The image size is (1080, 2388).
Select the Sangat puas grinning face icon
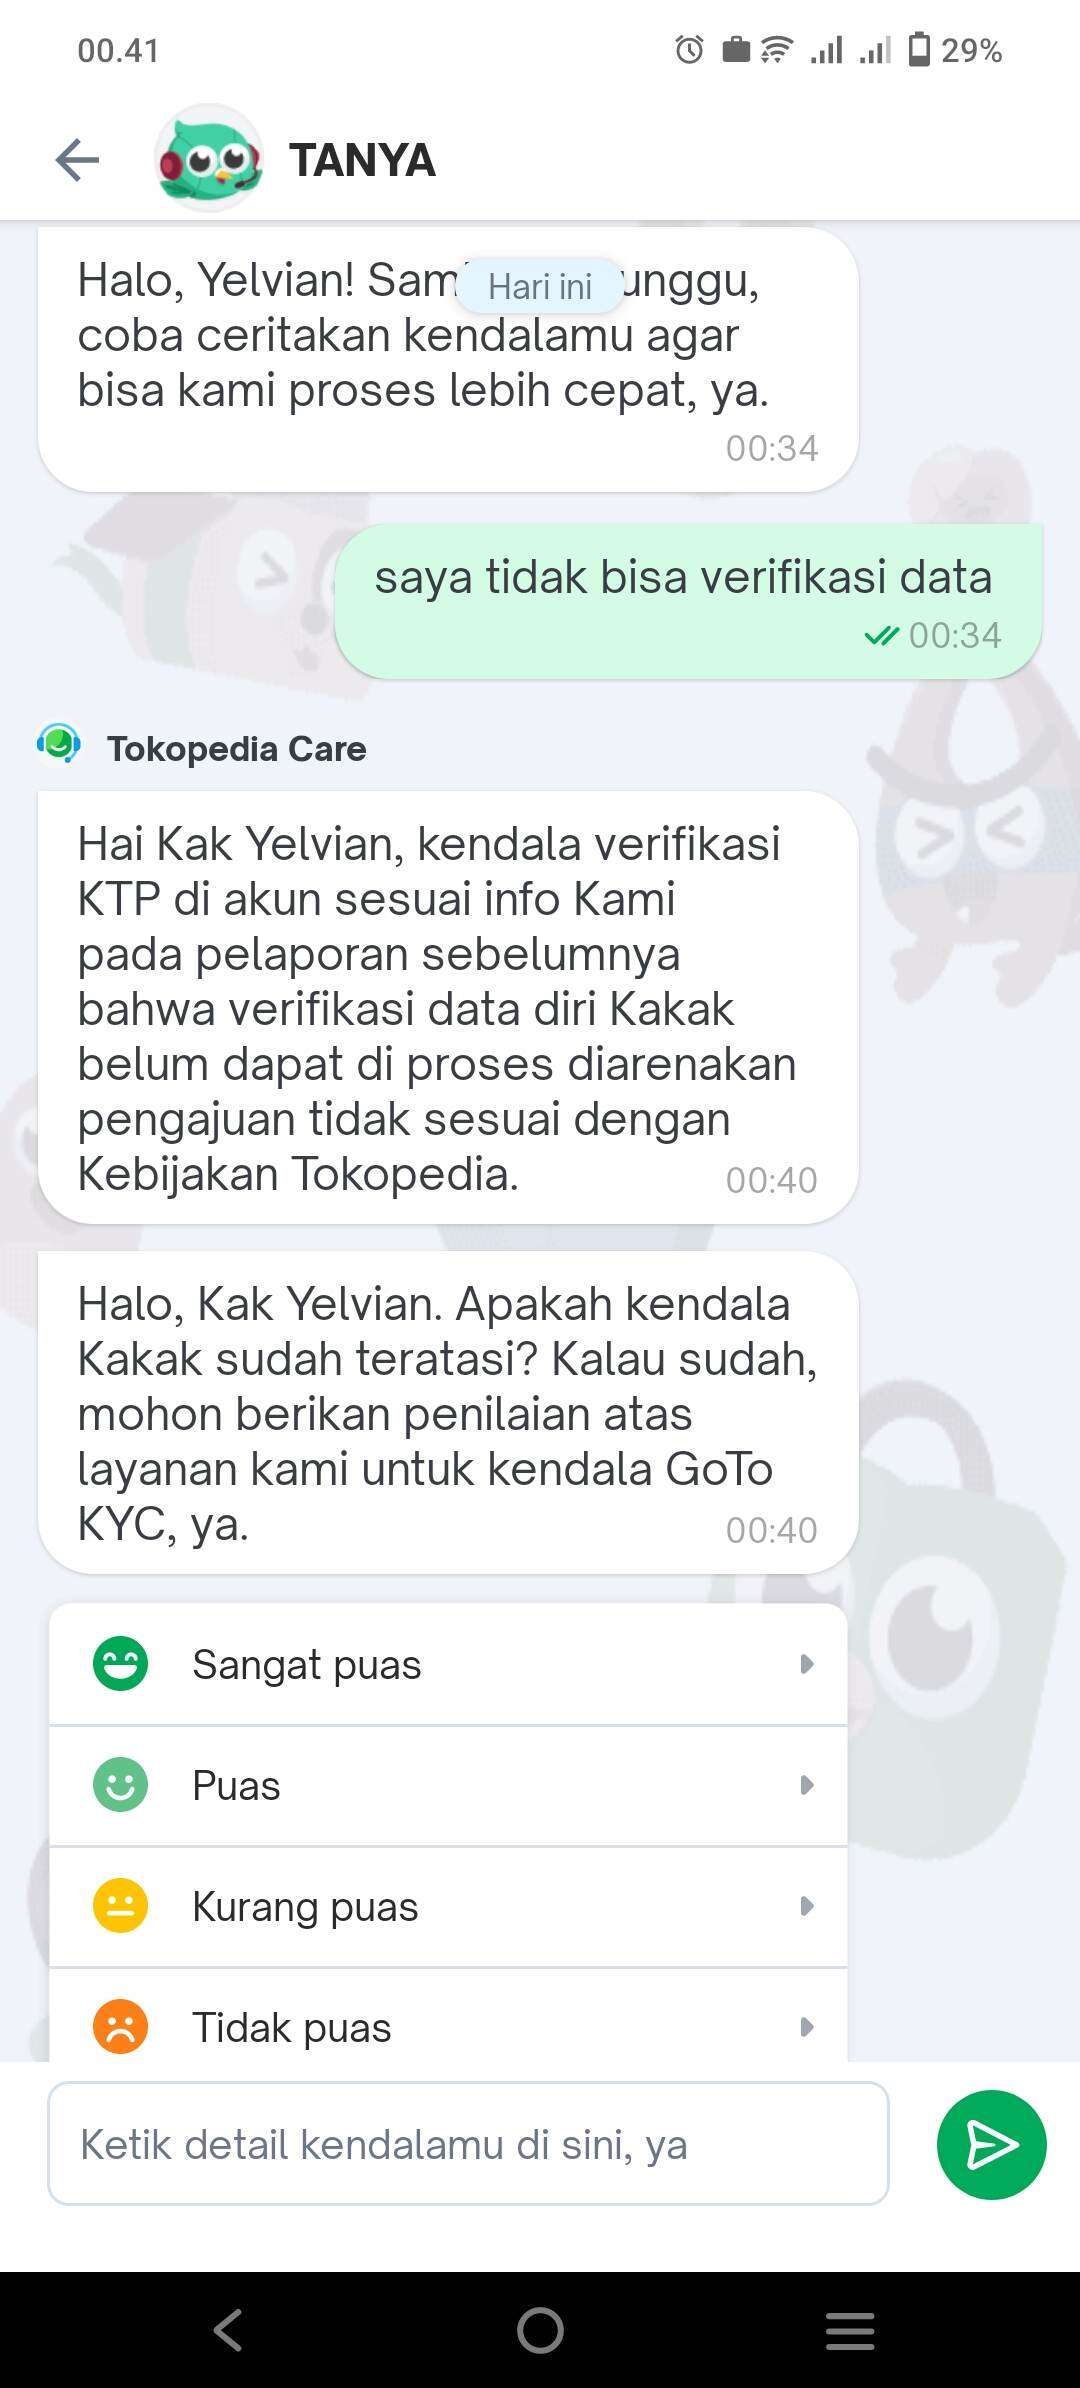[120, 1663]
